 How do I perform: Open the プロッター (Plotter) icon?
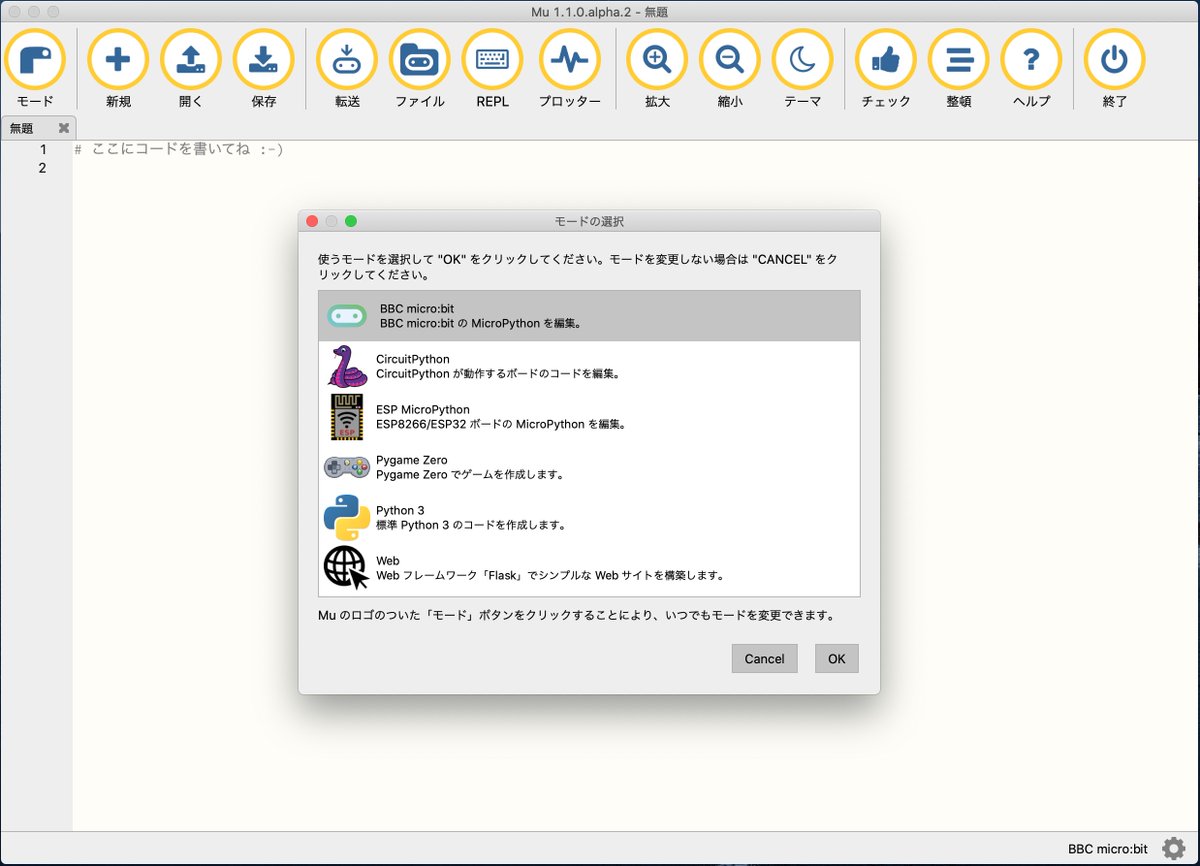pyautogui.click(x=570, y=60)
